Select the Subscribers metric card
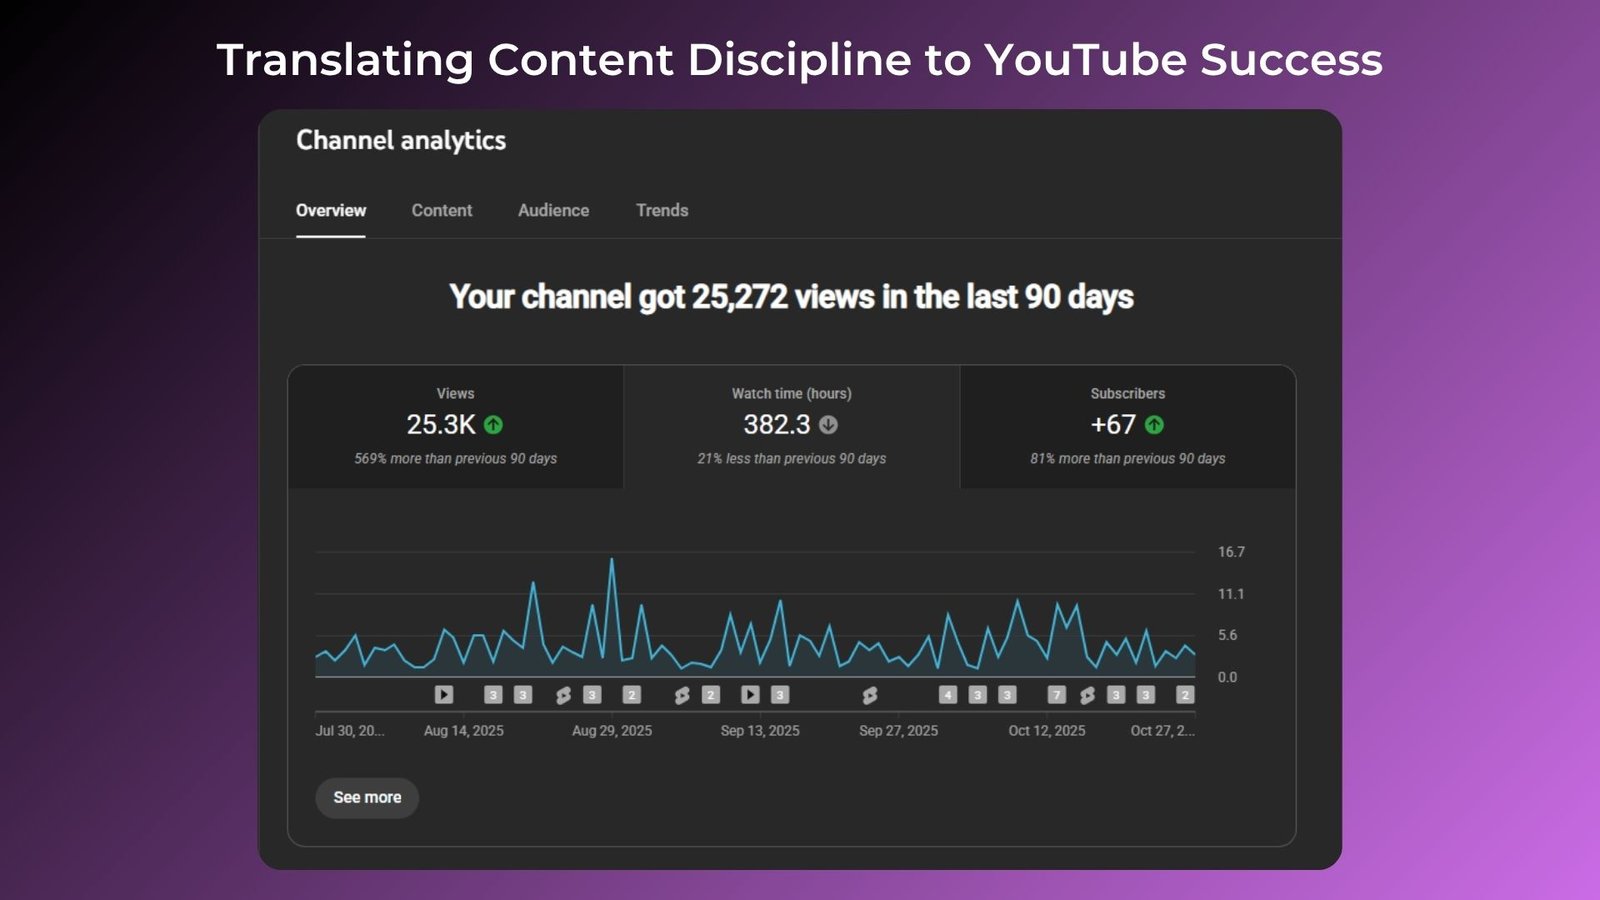The width and height of the screenshot is (1600, 900). click(1127, 427)
